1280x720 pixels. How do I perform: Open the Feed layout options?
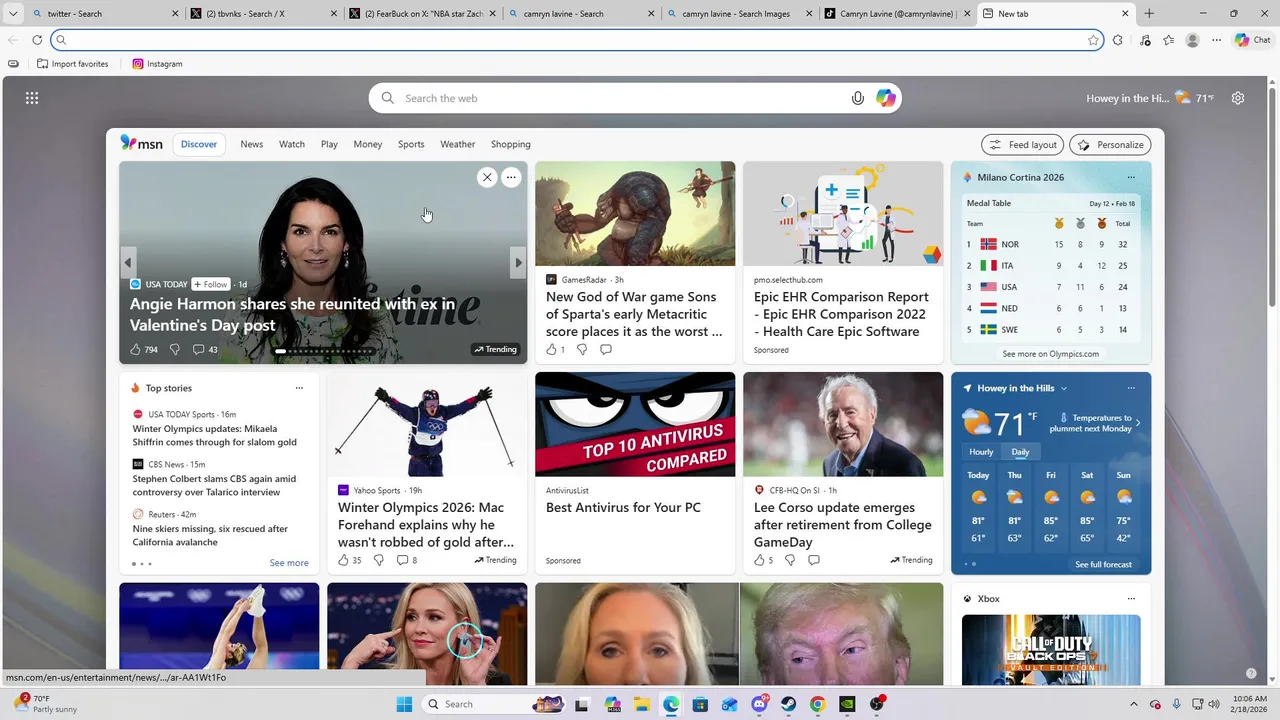[1022, 144]
